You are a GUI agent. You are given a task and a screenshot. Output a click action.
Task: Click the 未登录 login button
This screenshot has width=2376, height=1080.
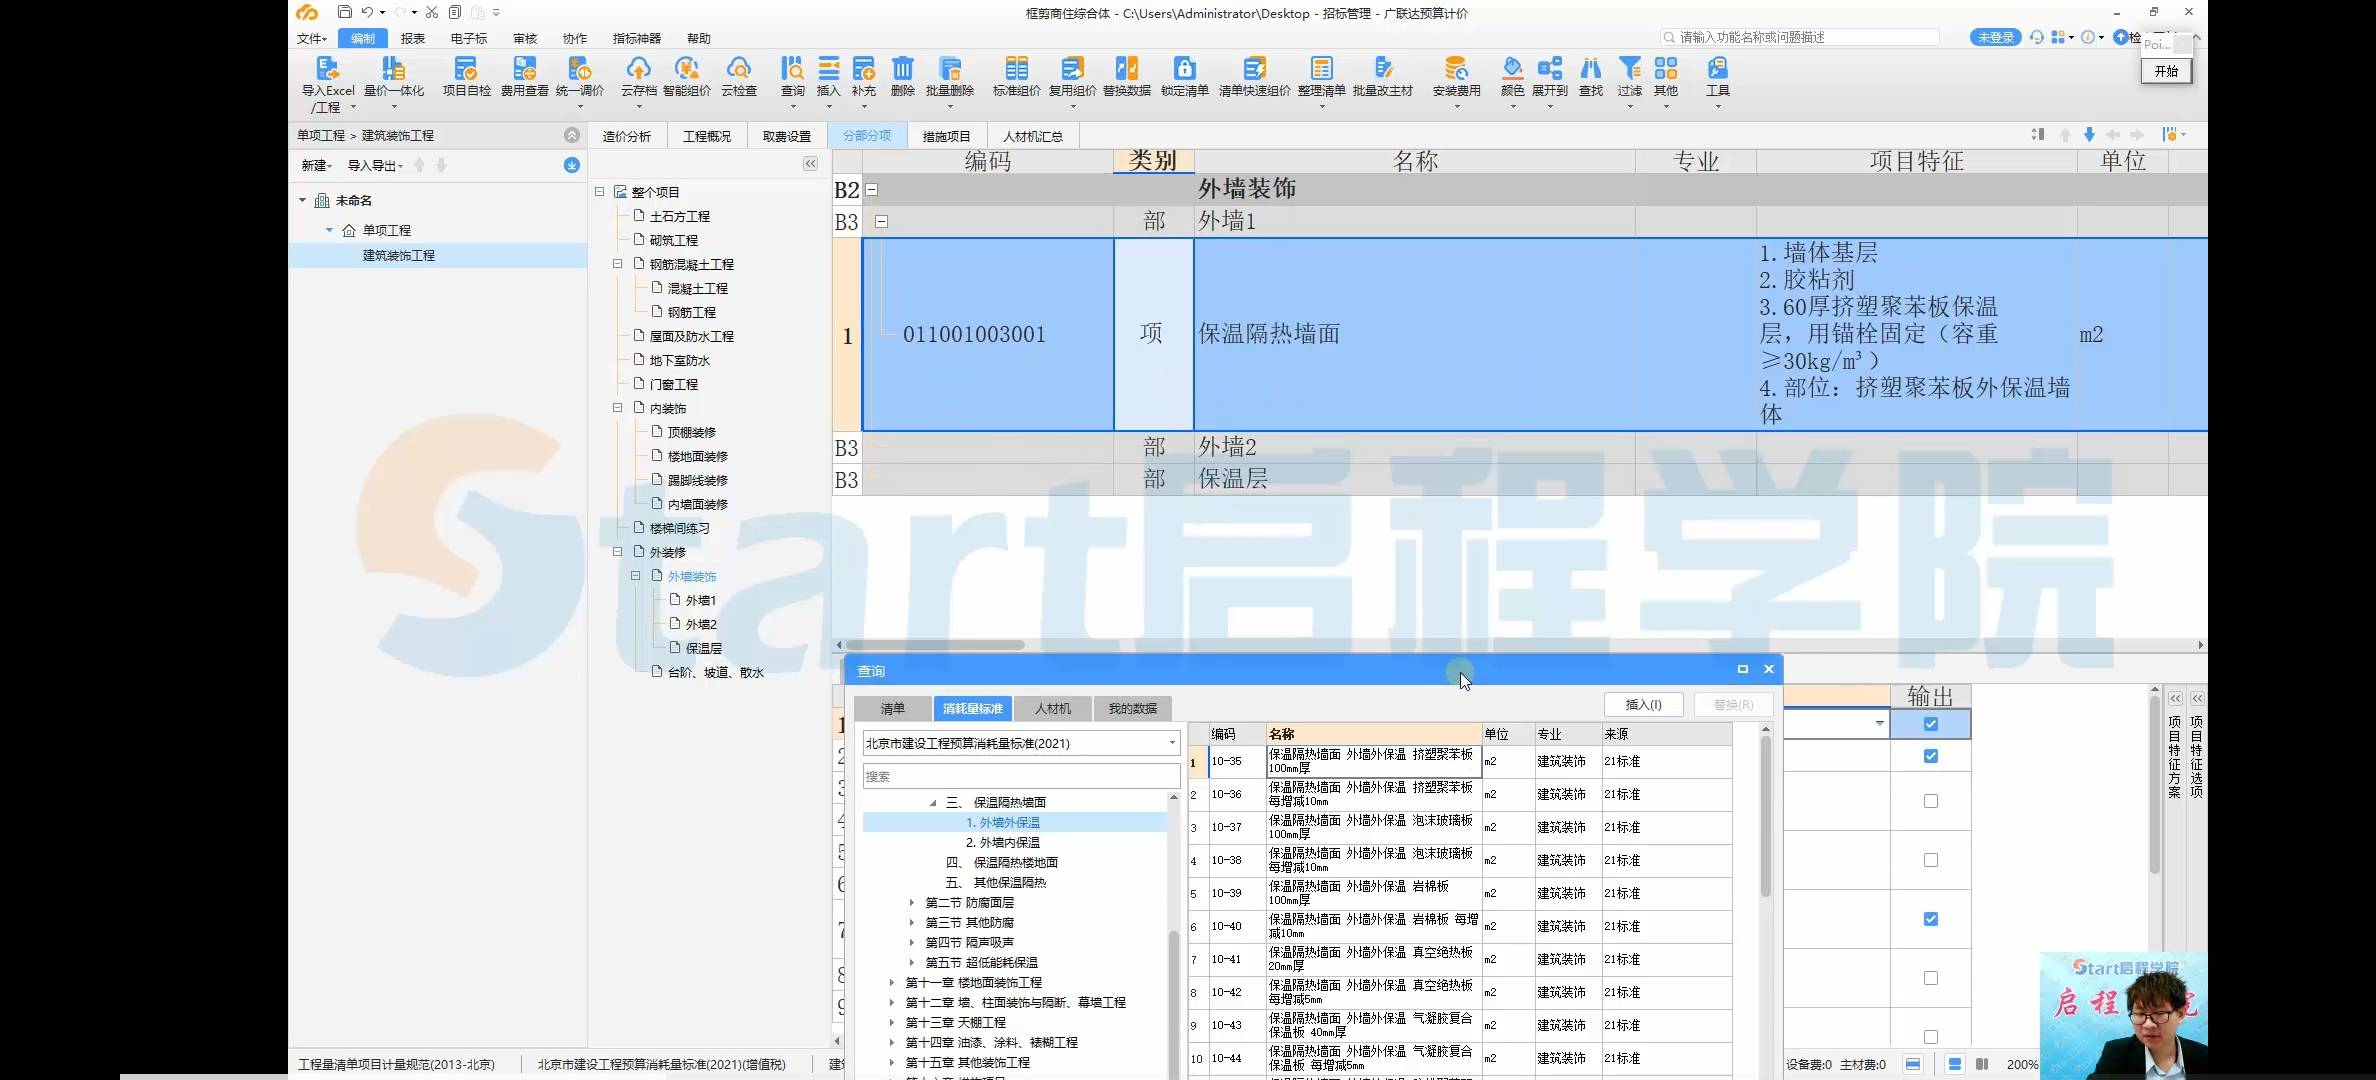1995,37
